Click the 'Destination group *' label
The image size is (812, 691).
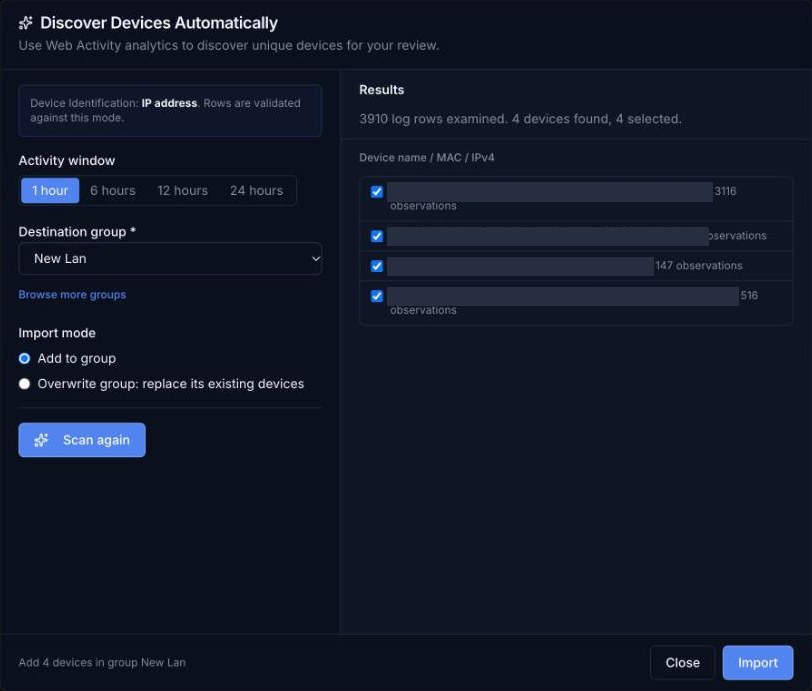77,232
